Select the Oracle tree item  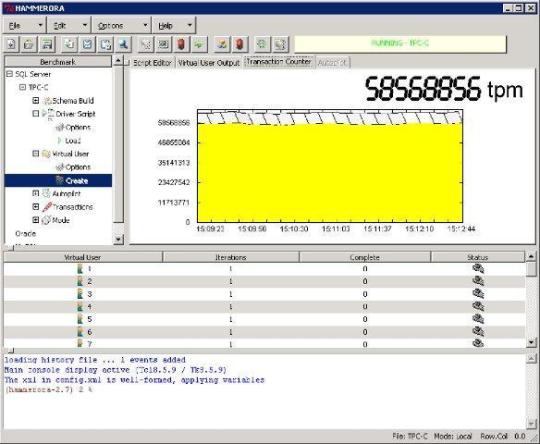point(25,234)
